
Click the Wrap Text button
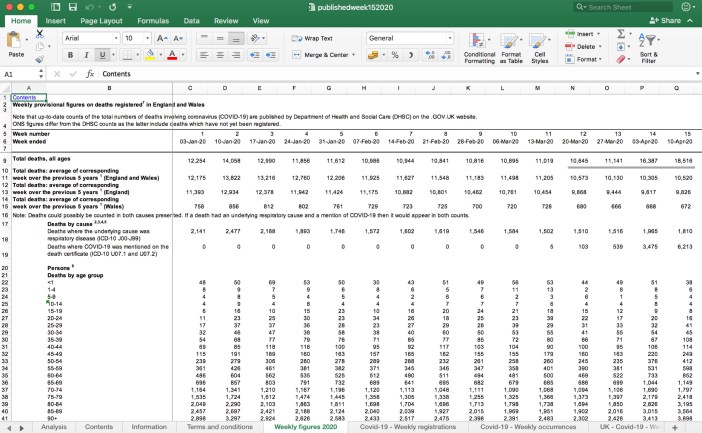pos(312,37)
